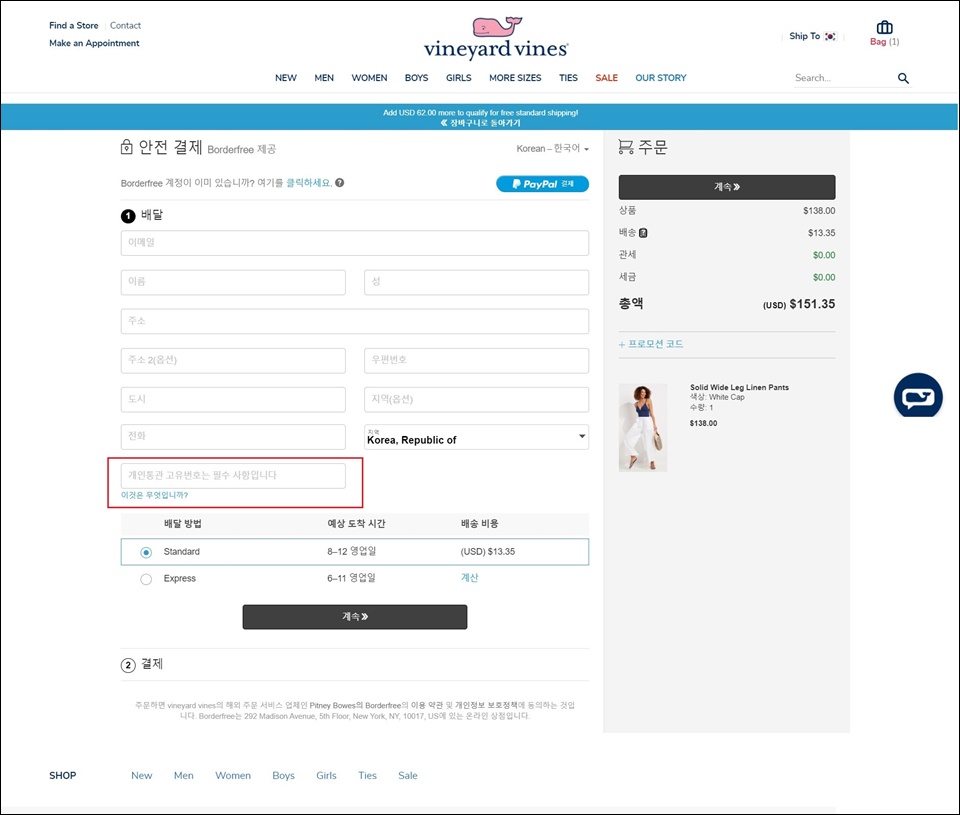Click the Search input box
960x815 pixels.
(844, 78)
